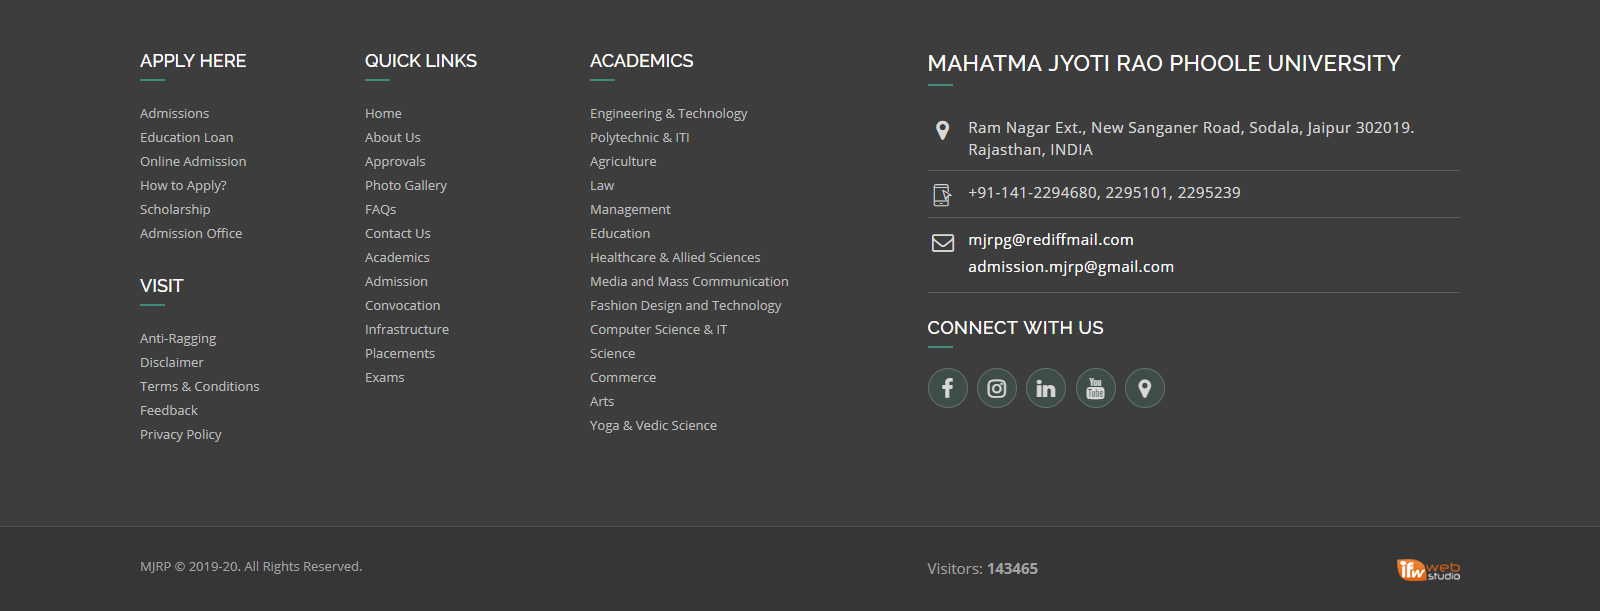Go to Placements page
Screen dimensions: 1600x611
pos(400,354)
